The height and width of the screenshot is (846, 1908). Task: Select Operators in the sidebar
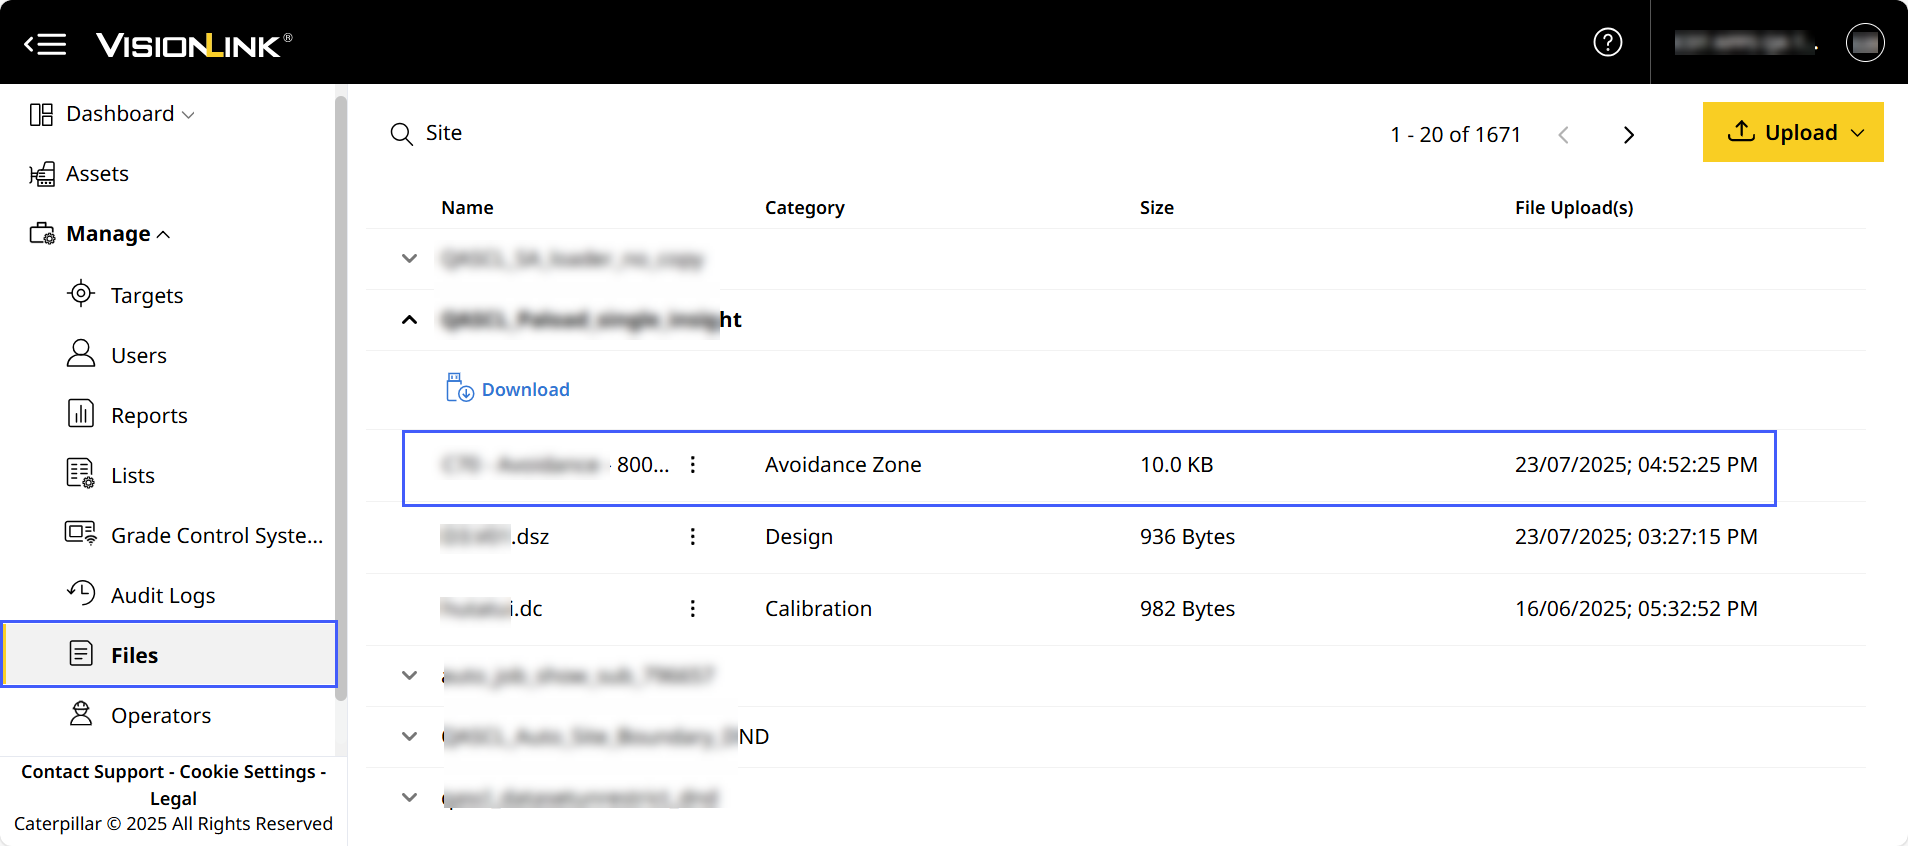click(x=160, y=716)
